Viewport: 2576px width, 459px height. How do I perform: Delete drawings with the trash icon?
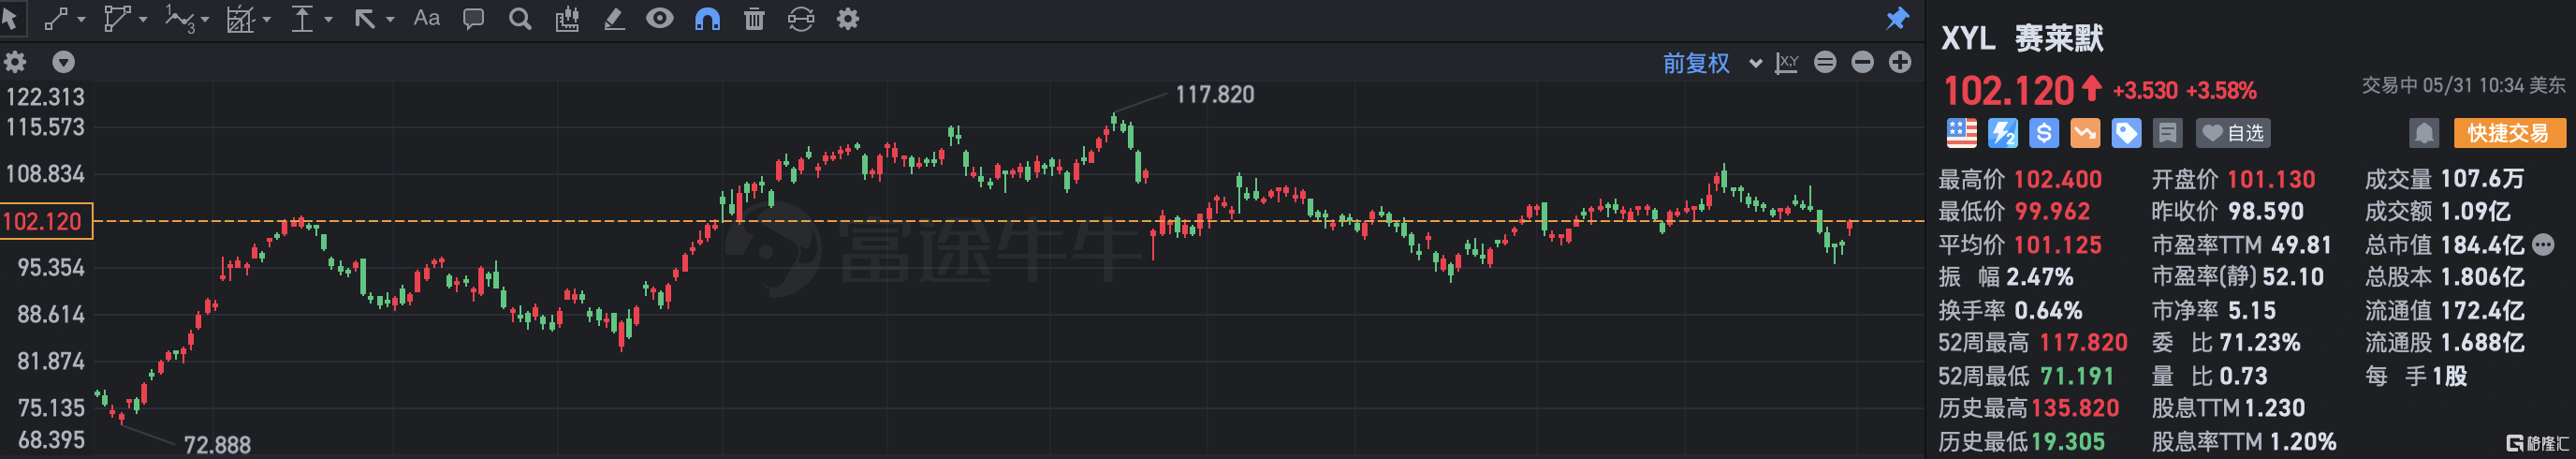(x=754, y=18)
